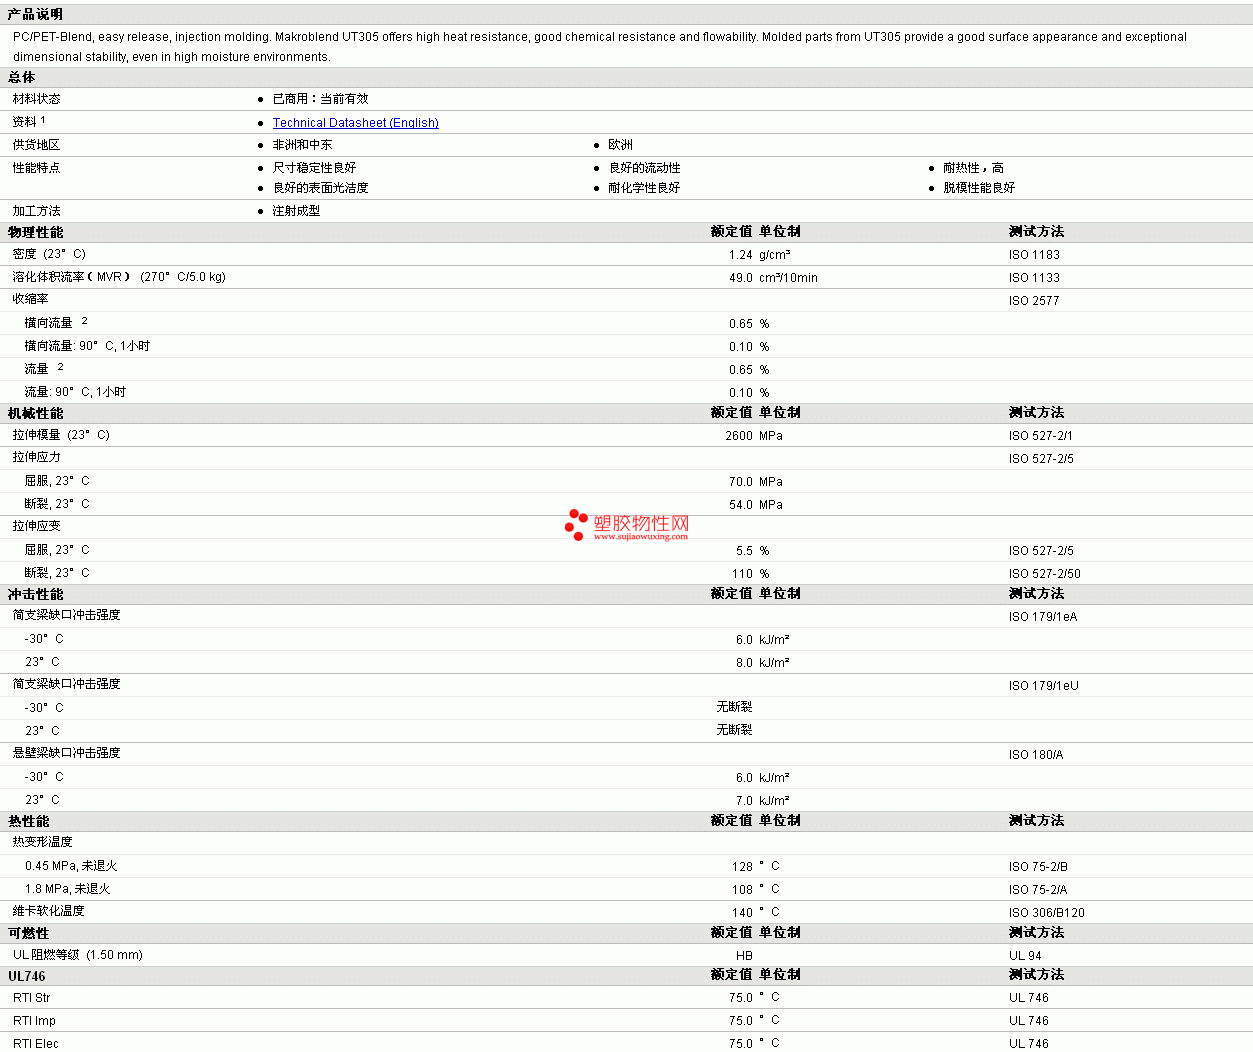Click the feature 尺寸稳定性良好

point(314,168)
